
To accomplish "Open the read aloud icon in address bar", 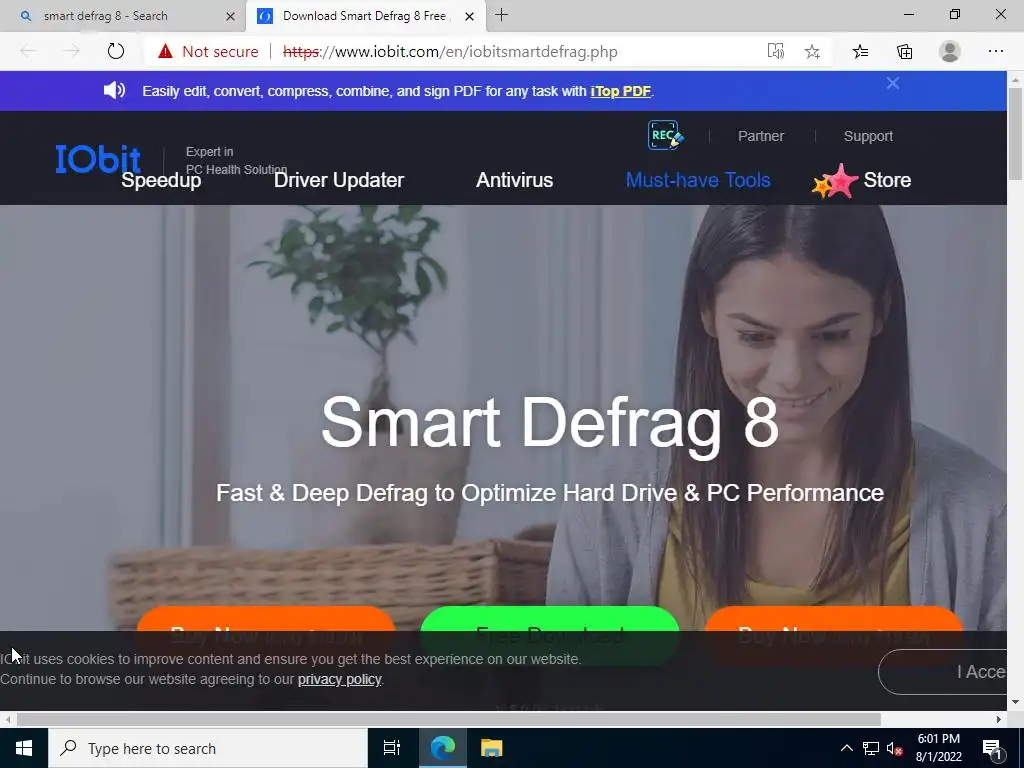I will click(775, 51).
